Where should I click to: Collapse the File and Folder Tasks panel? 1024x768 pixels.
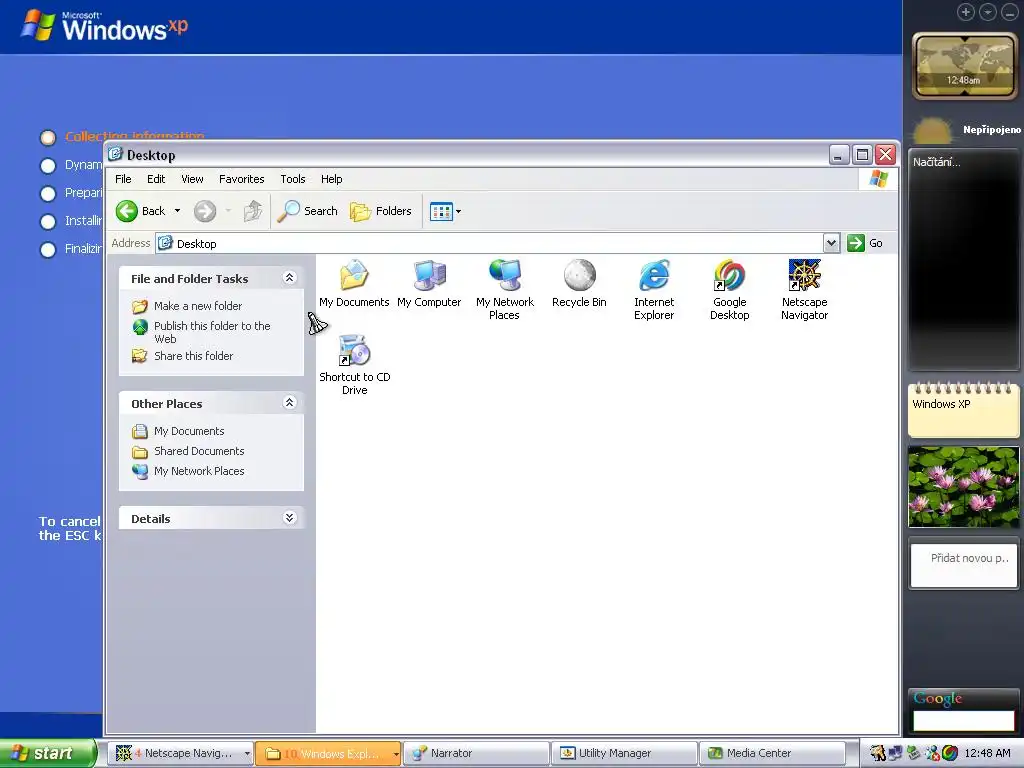point(289,278)
